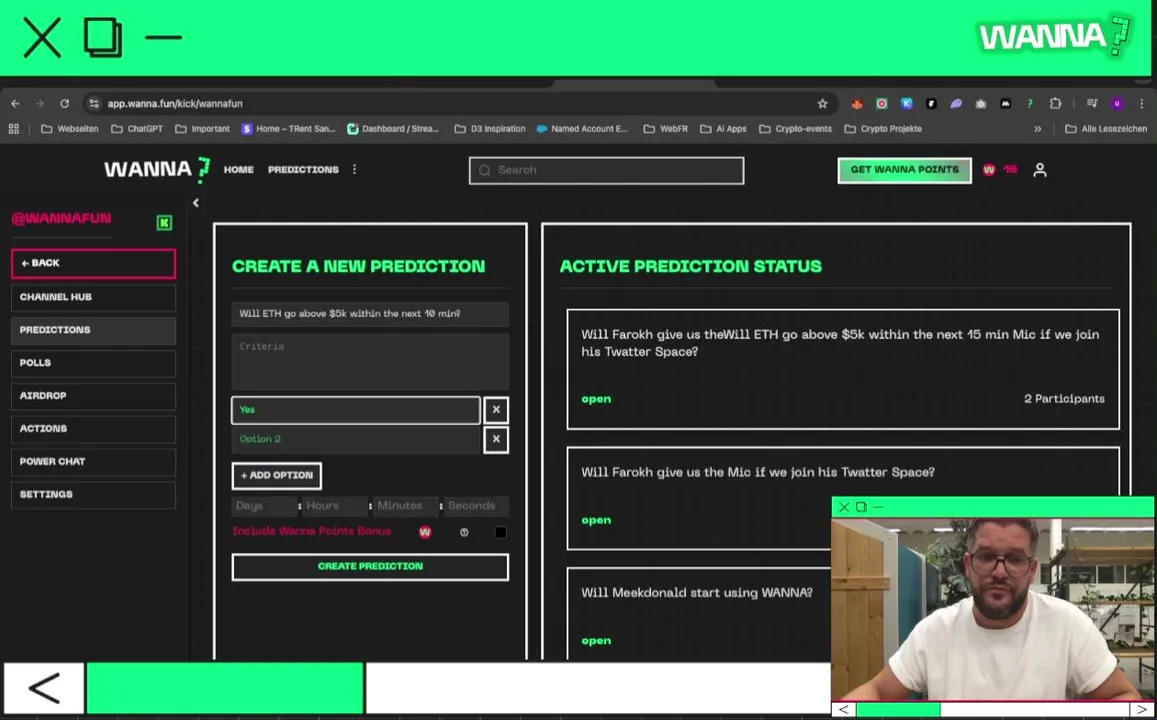The width and height of the screenshot is (1157, 720).
Task: Open the Home – TRent San bookmark
Action: coord(289,128)
